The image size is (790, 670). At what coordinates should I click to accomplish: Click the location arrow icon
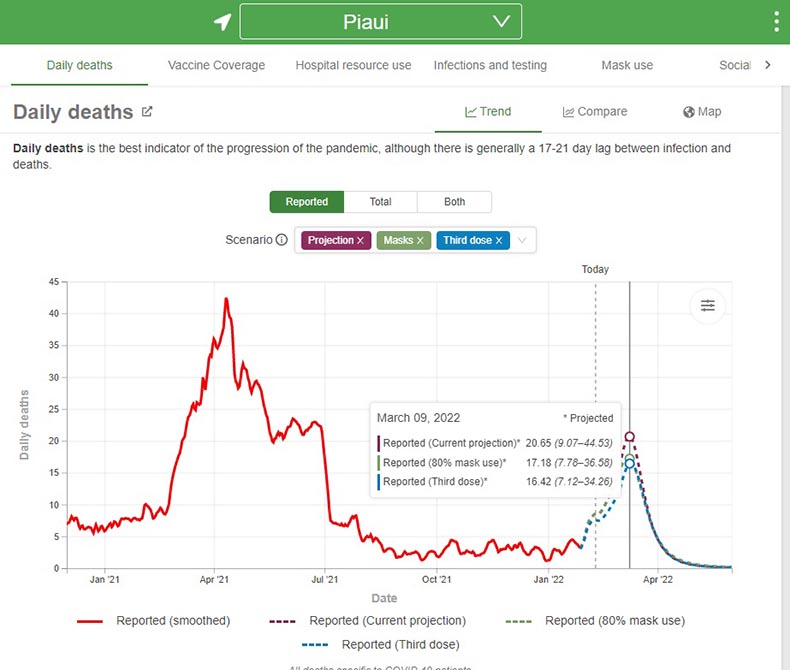pyautogui.click(x=222, y=22)
